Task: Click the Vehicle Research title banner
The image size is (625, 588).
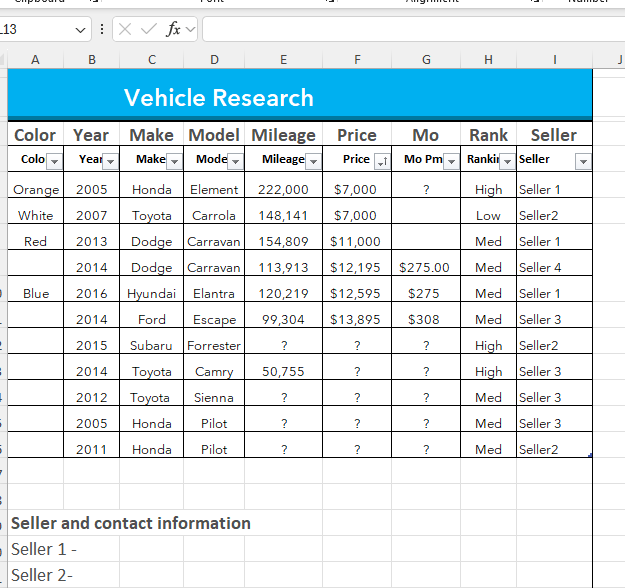Action: point(300,94)
